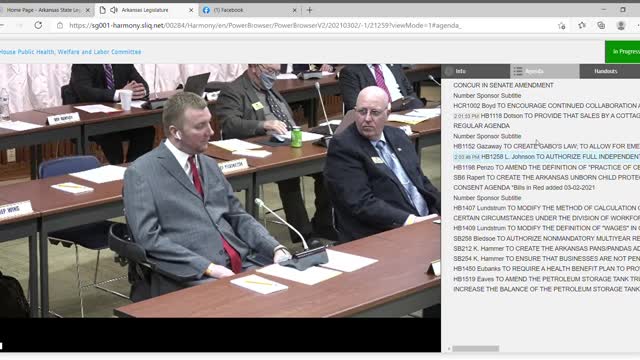Open the site info icon beside the URL
This screenshot has height=360, width=640.
[x=60, y=25]
